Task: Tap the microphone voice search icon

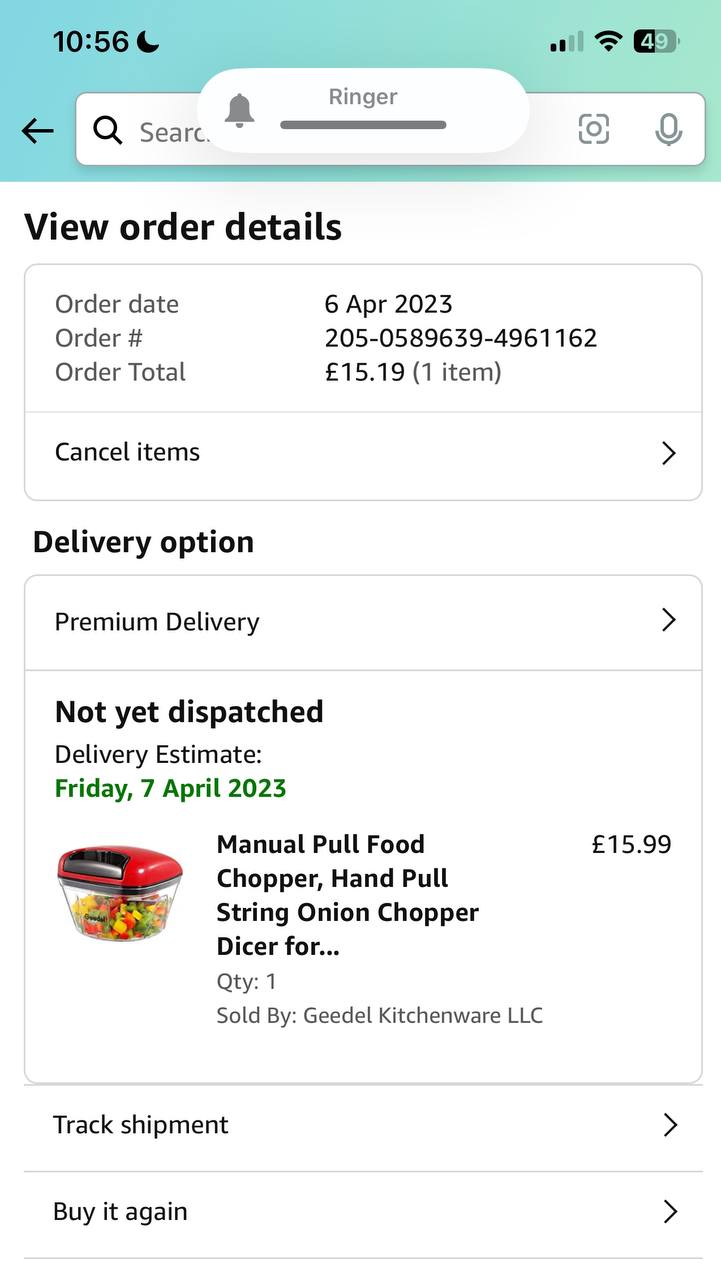Action: pos(668,129)
